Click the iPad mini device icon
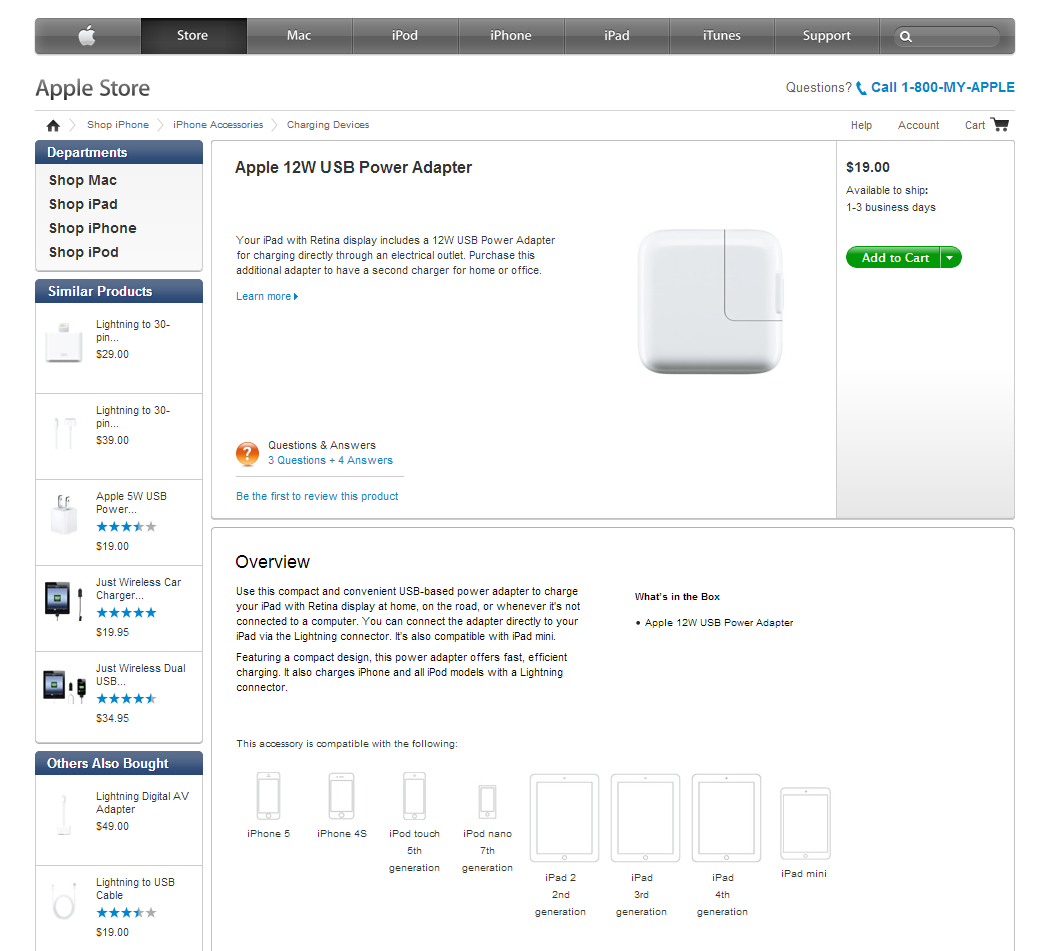This screenshot has height=951, width=1050. click(805, 823)
